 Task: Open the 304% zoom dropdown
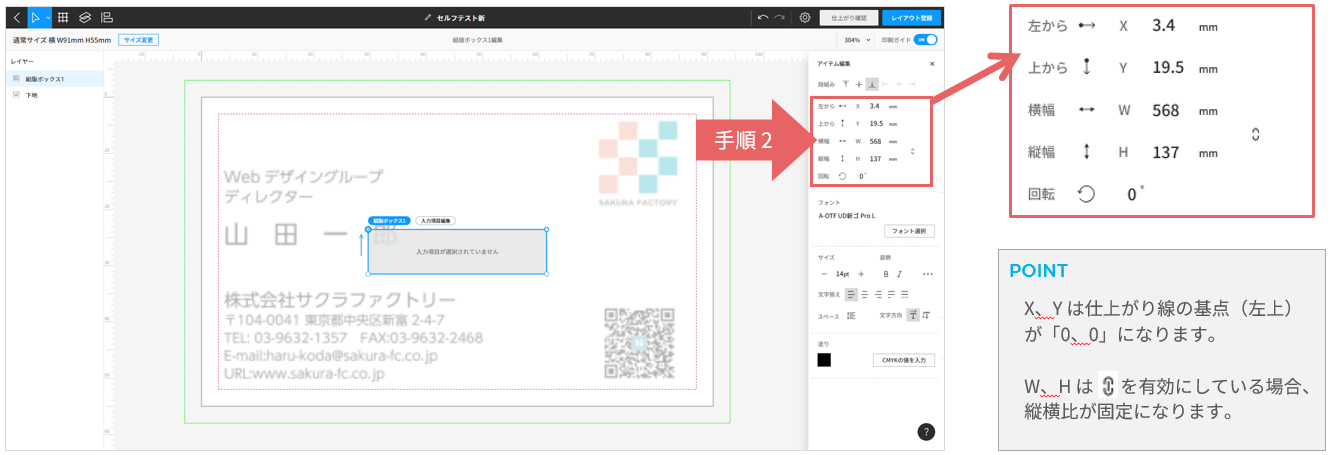(856, 40)
